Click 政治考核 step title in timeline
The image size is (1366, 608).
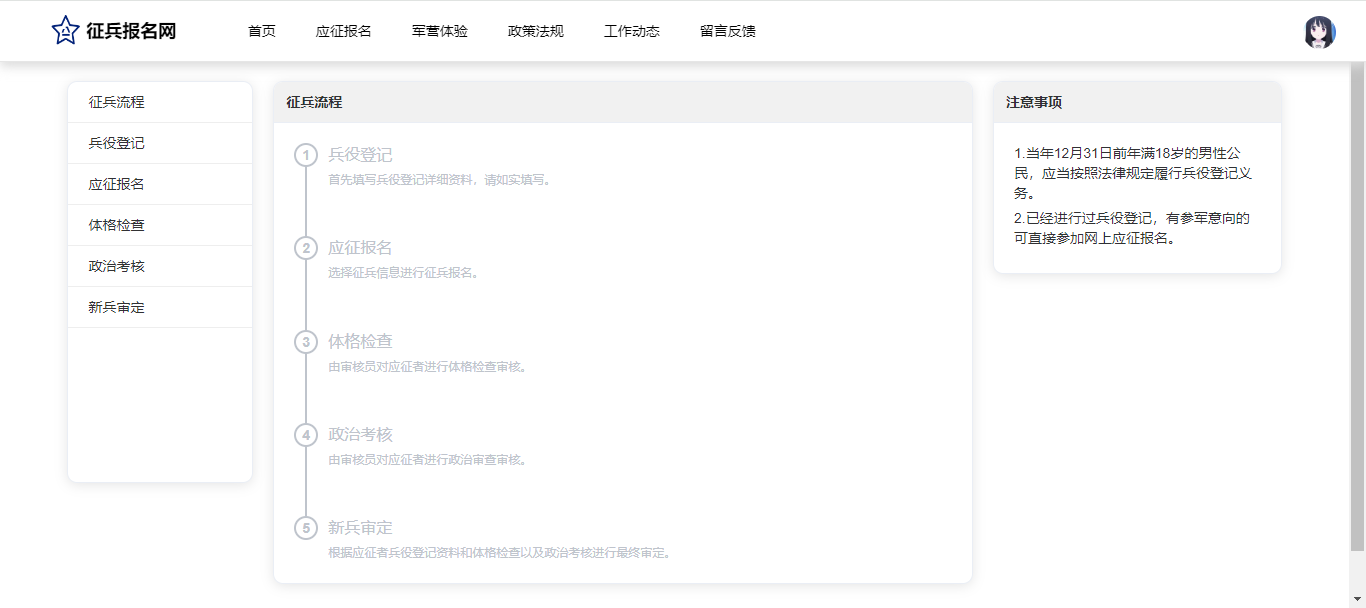pos(360,434)
